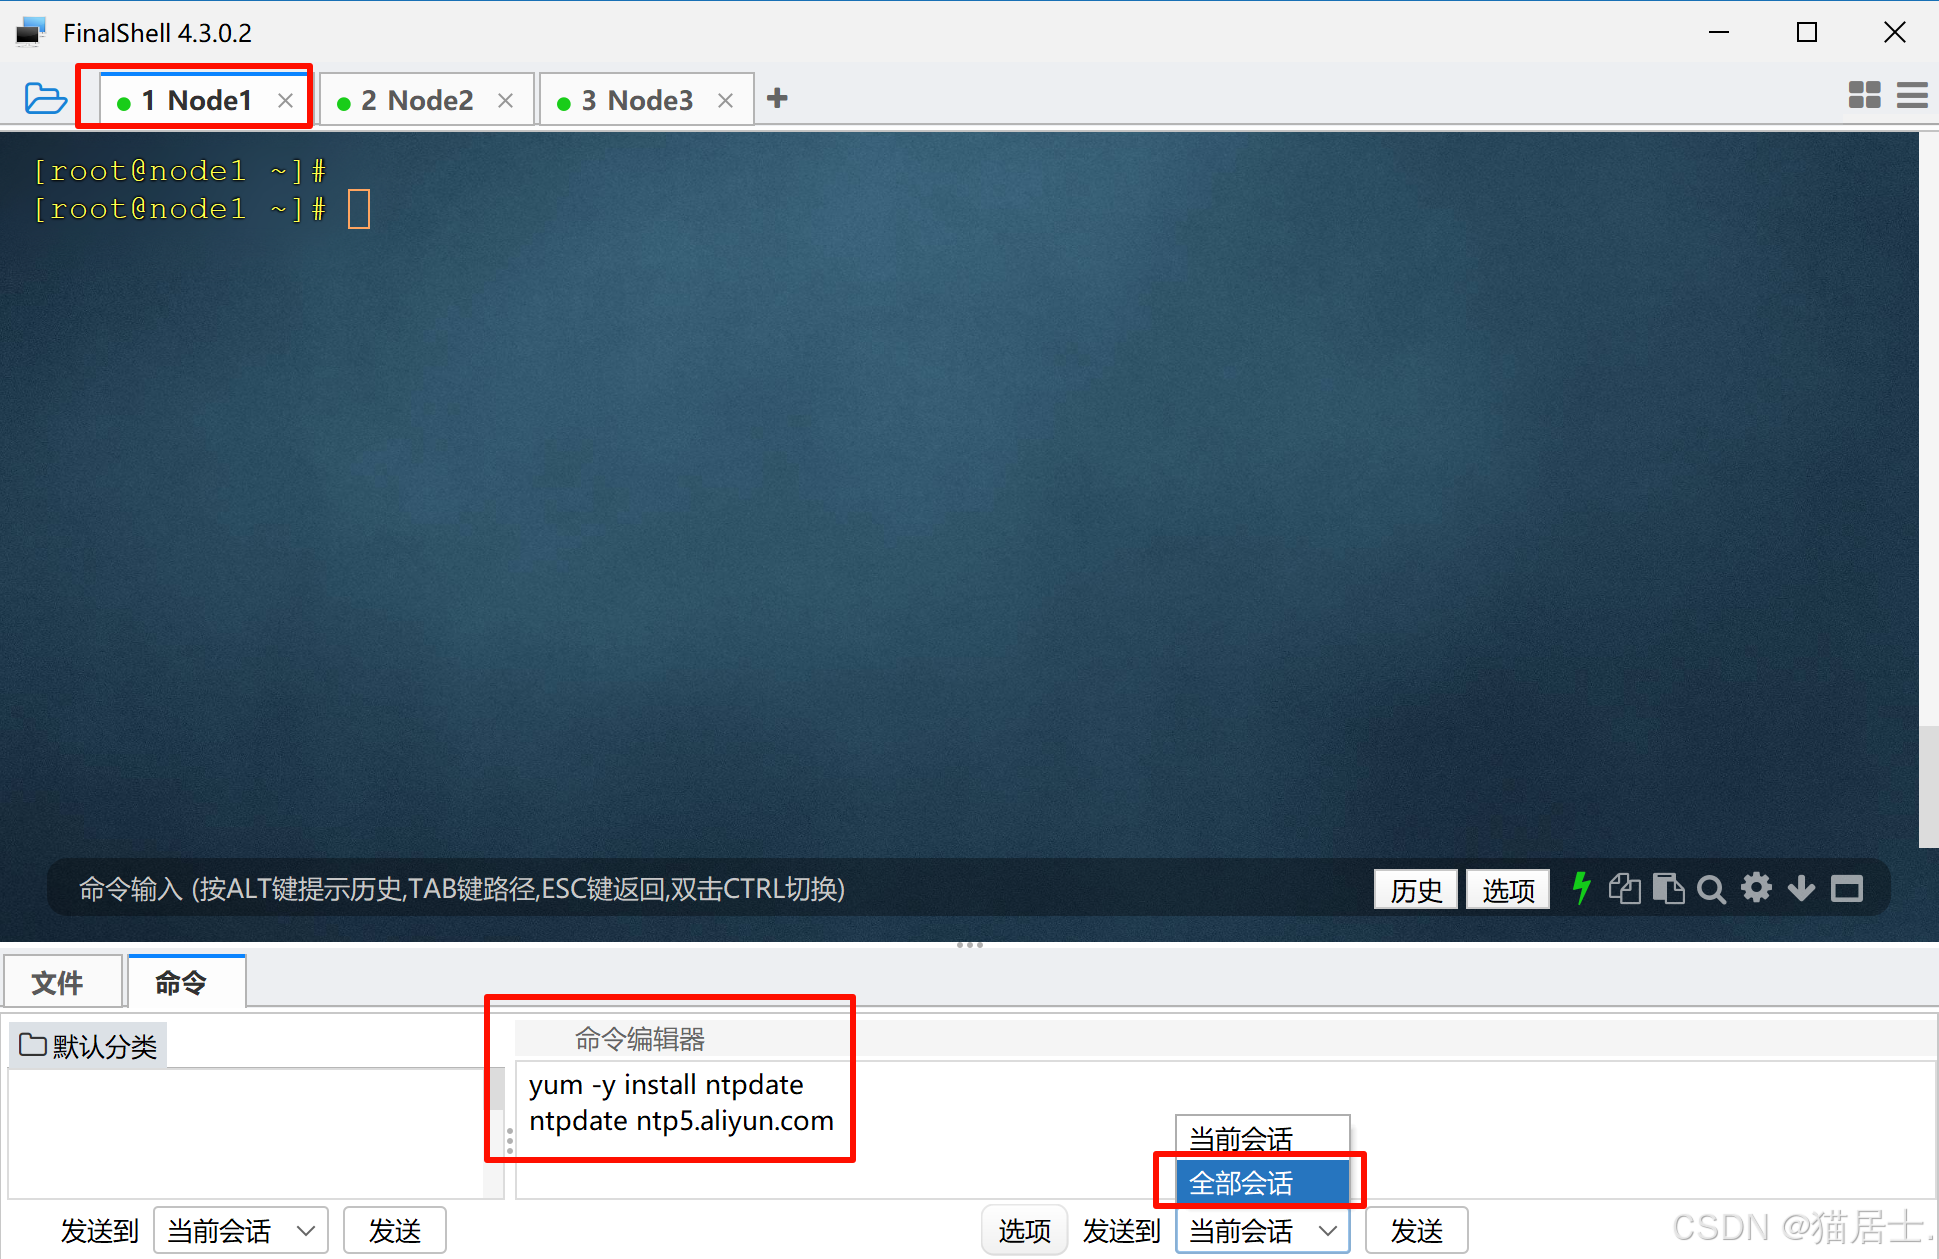The width and height of the screenshot is (1939, 1259).
Task: Select the 默认分类 folder item
Action: (90, 1046)
